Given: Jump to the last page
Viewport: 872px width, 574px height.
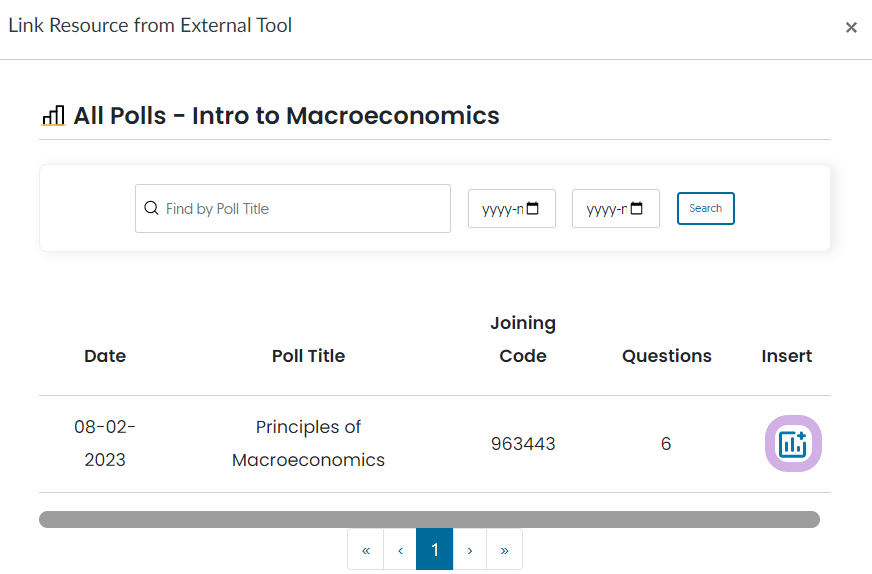Looking at the screenshot, I should pos(504,550).
